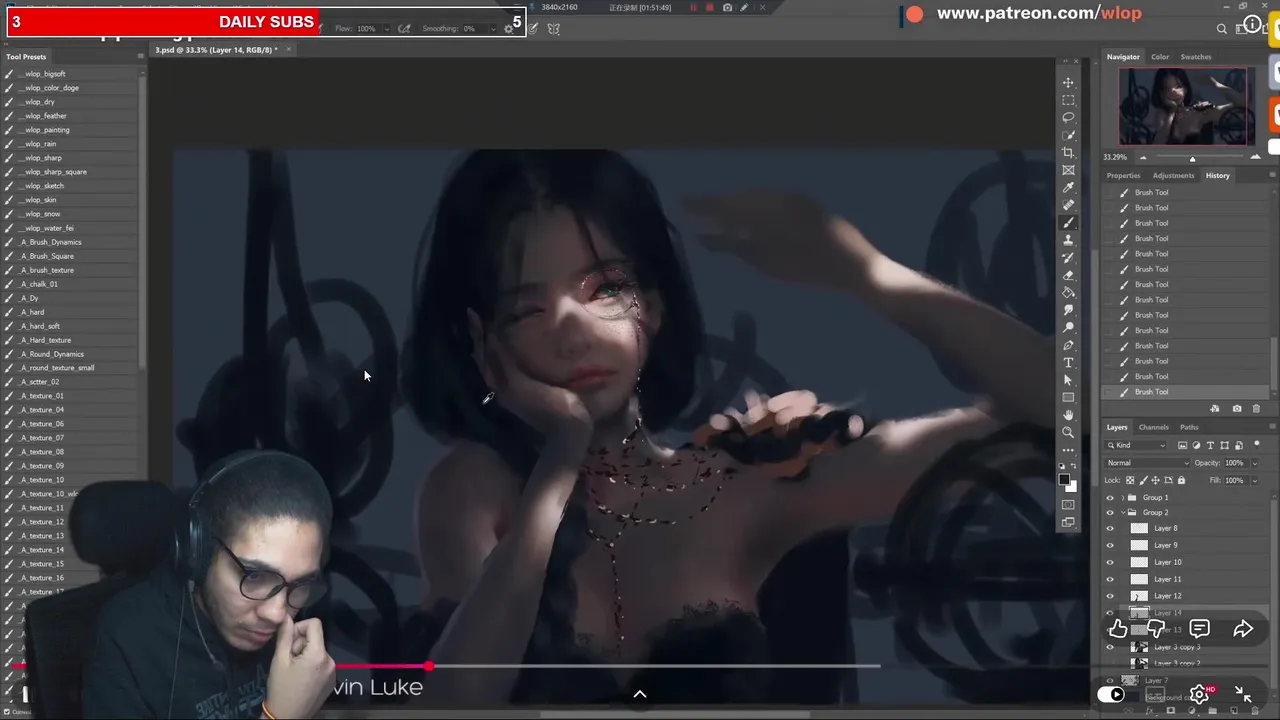Select the Path Selection tool
Screen dimensions: 1280x720
(x=1068, y=380)
